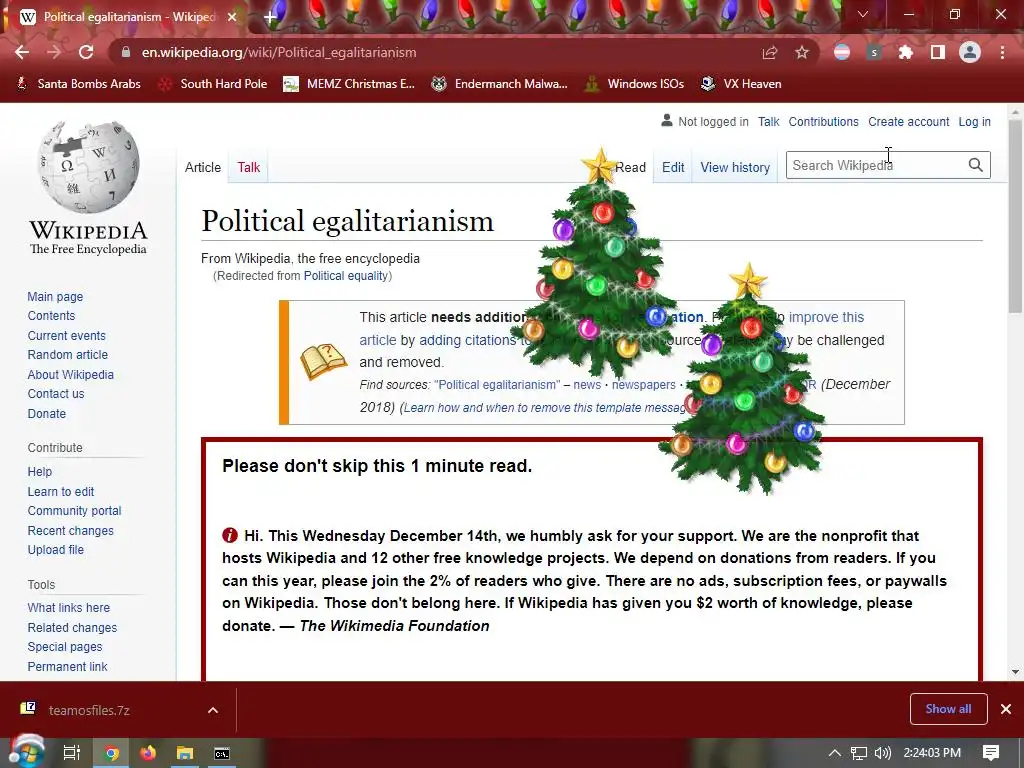Open Task View on the taskbar

[72, 753]
